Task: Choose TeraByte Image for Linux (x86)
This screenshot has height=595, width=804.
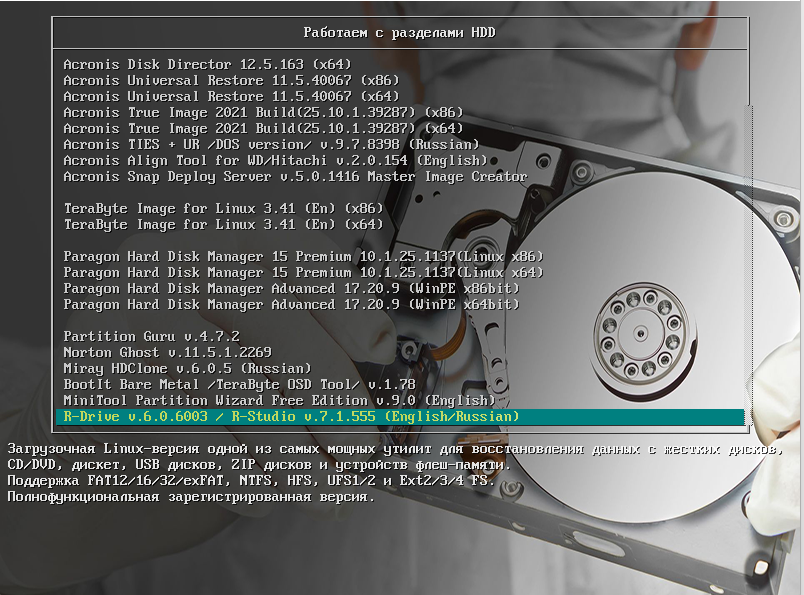Action: pos(222,208)
